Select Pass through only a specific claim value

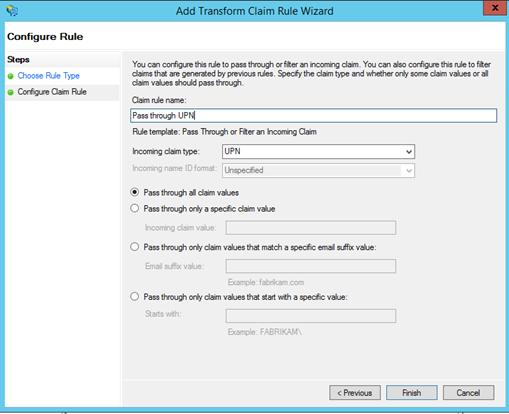tap(135, 208)
